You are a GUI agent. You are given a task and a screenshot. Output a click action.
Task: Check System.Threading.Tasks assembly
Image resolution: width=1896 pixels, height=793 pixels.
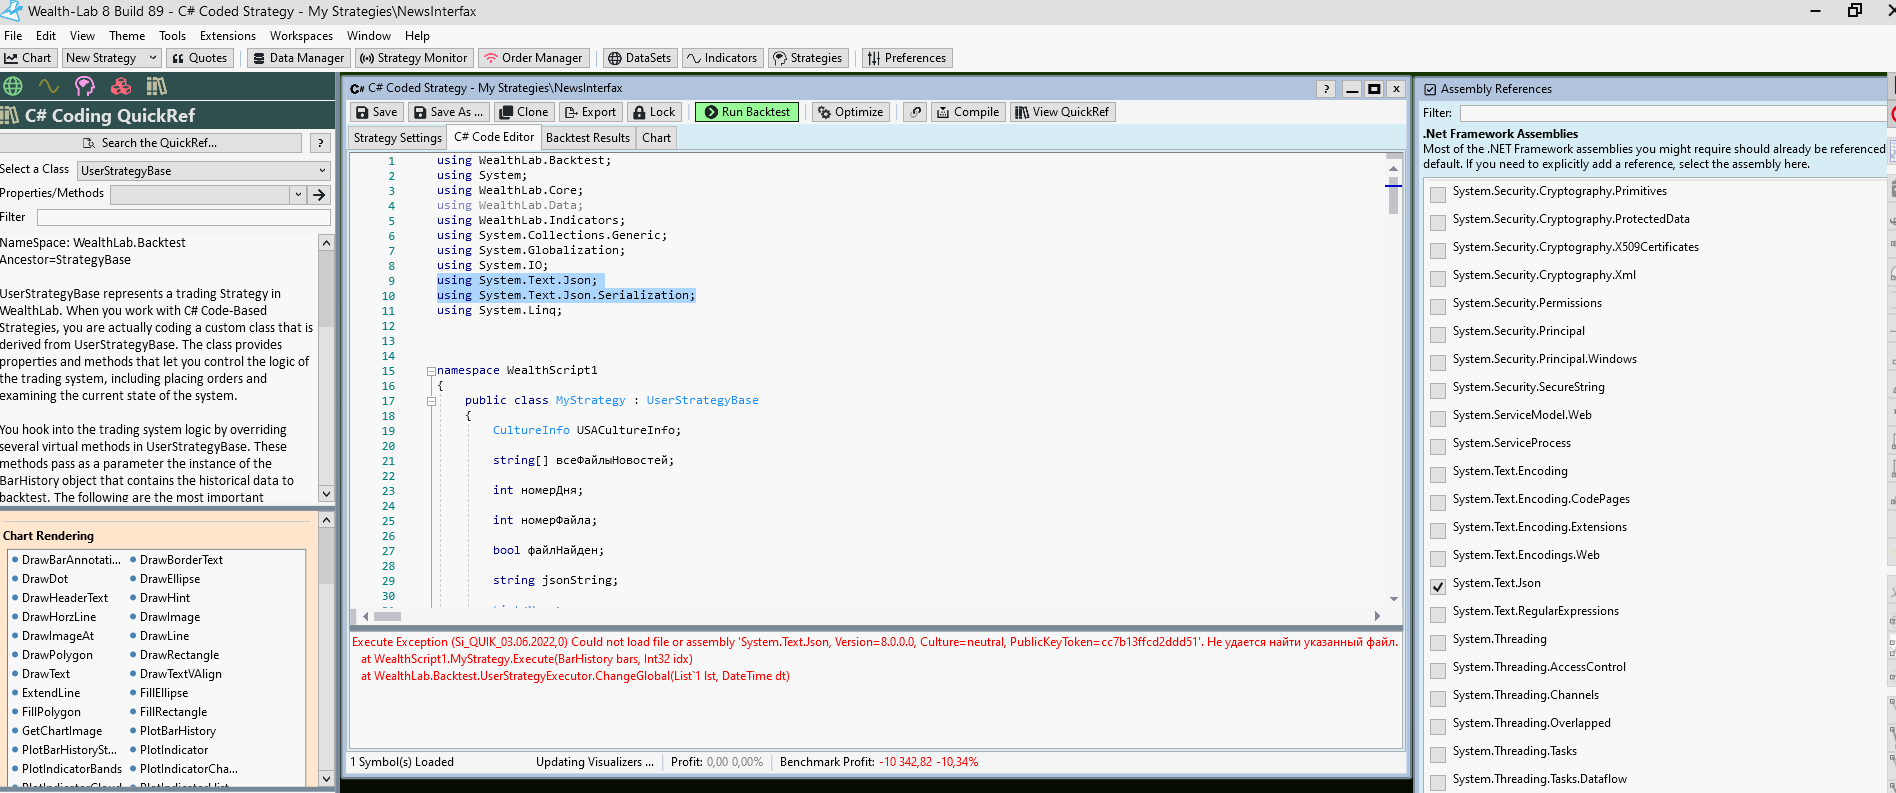(x=1438, y=754)
